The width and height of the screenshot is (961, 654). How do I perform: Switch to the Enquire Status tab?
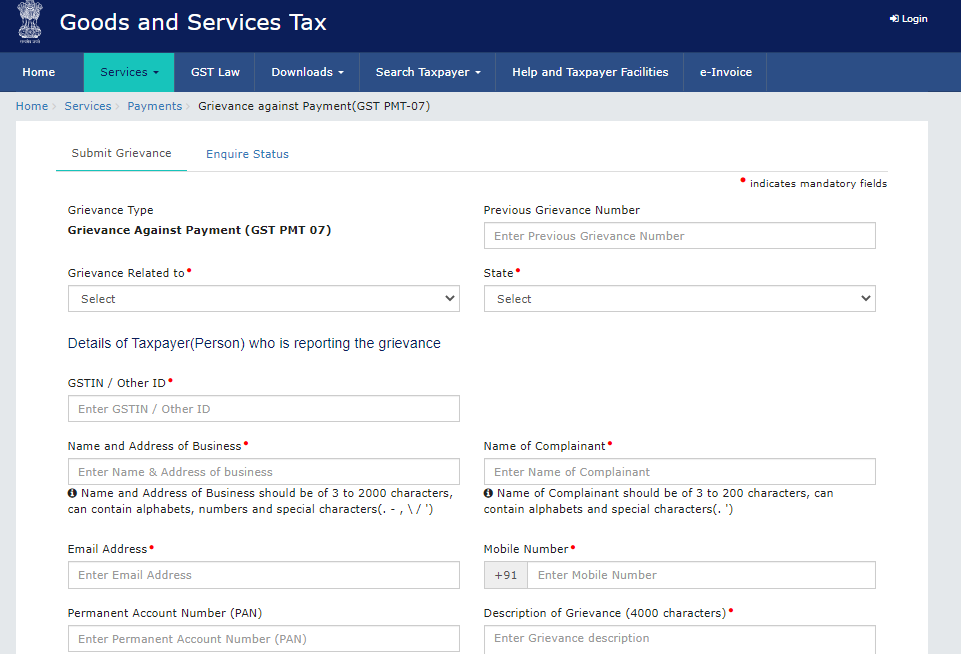[247, 154]
